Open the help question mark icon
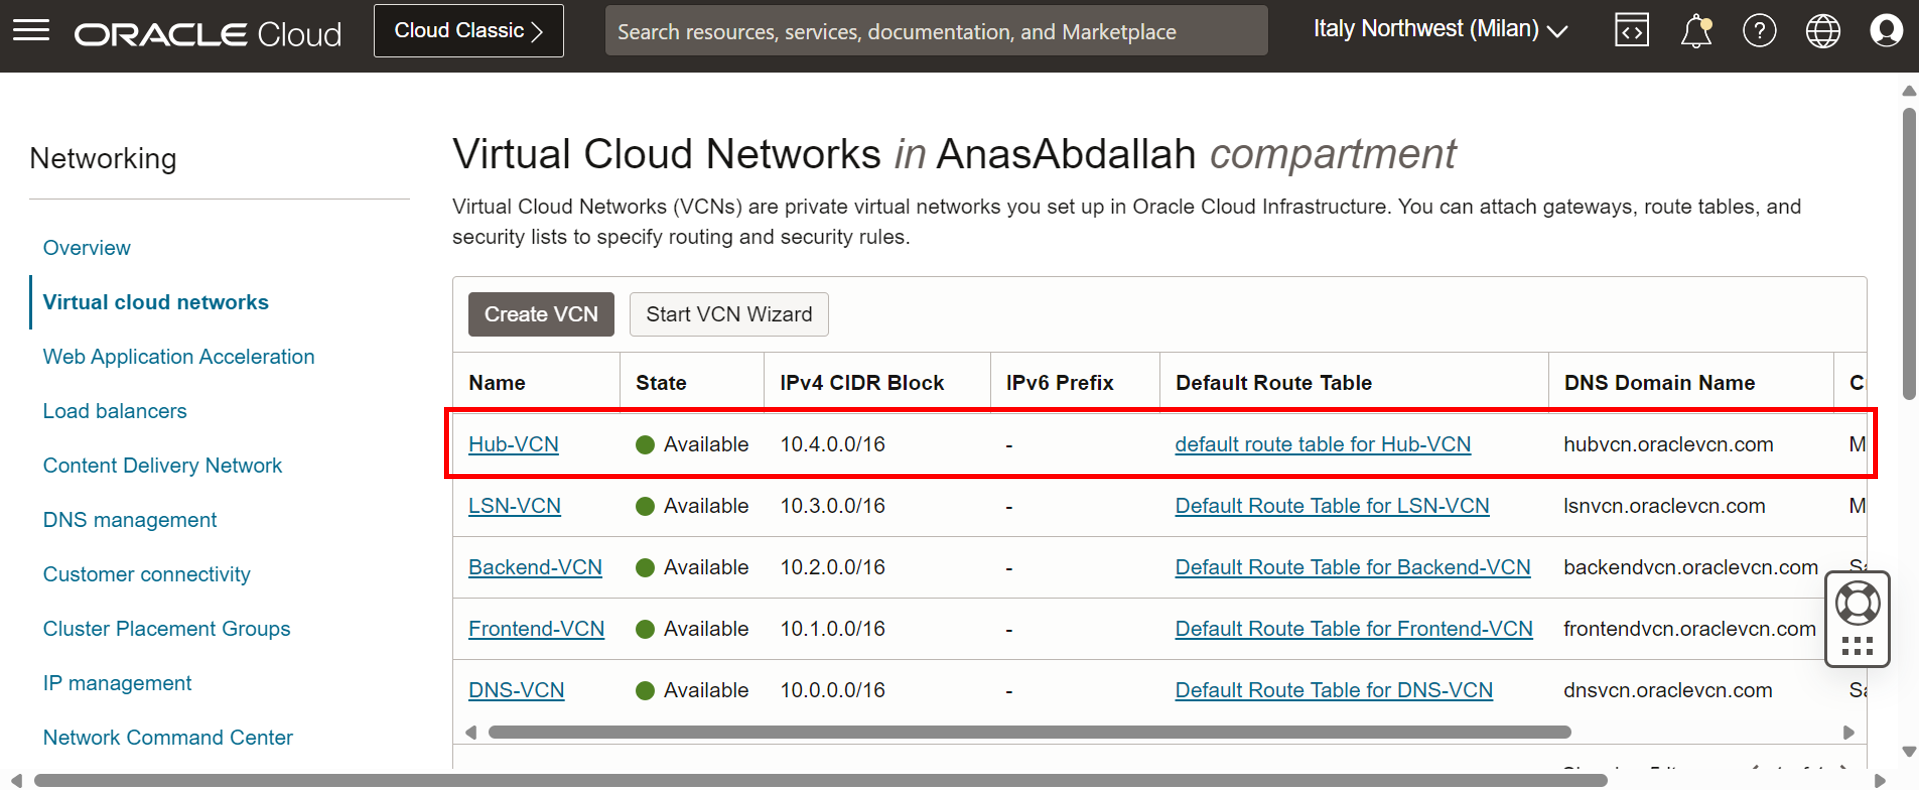Image resolution: width=1919 pixels, height=790 pixels. click(x=1759, y=31)
